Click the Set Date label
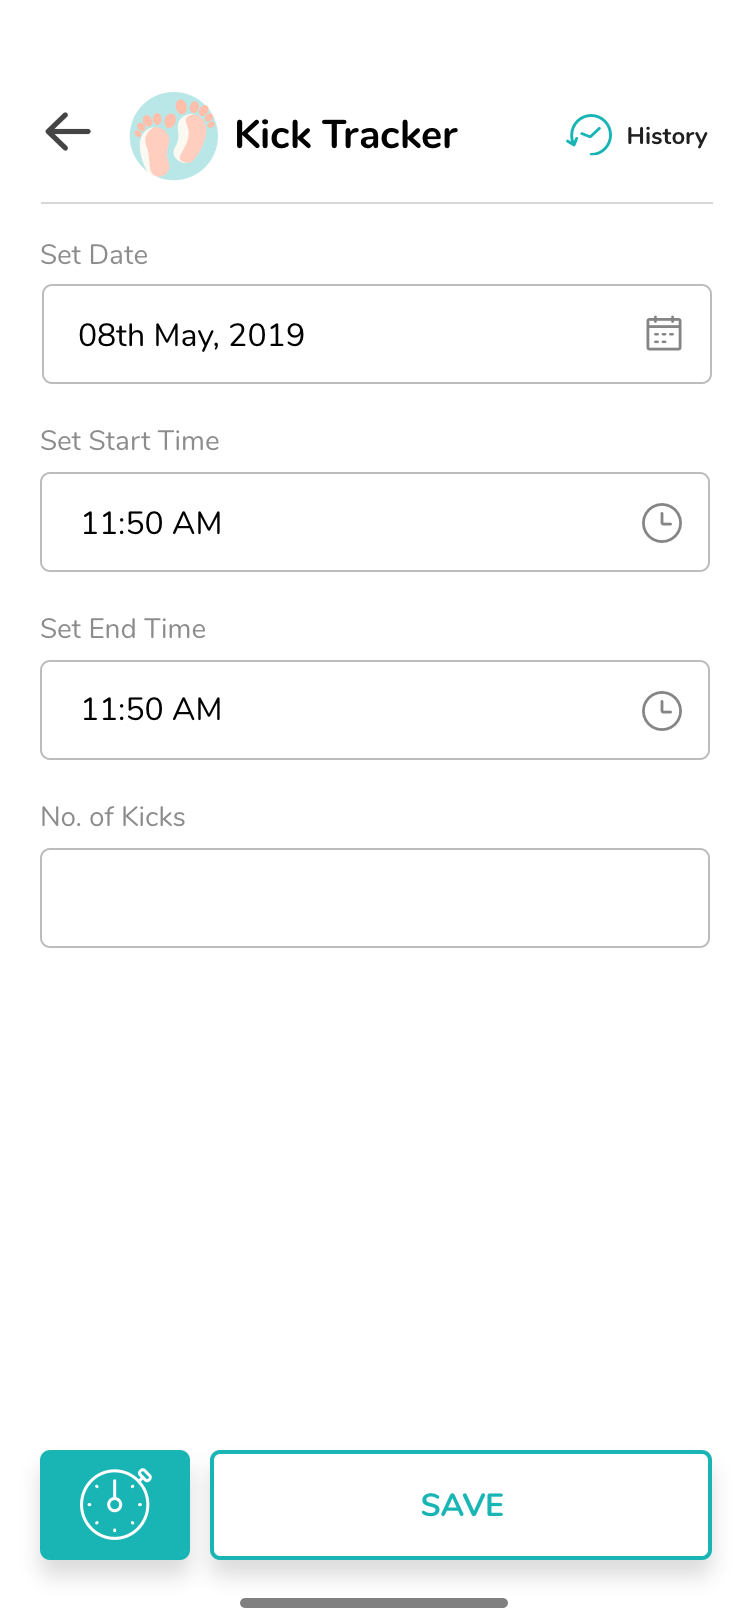750x1624 pixels. pyautogui.click(x=94, y=255)
